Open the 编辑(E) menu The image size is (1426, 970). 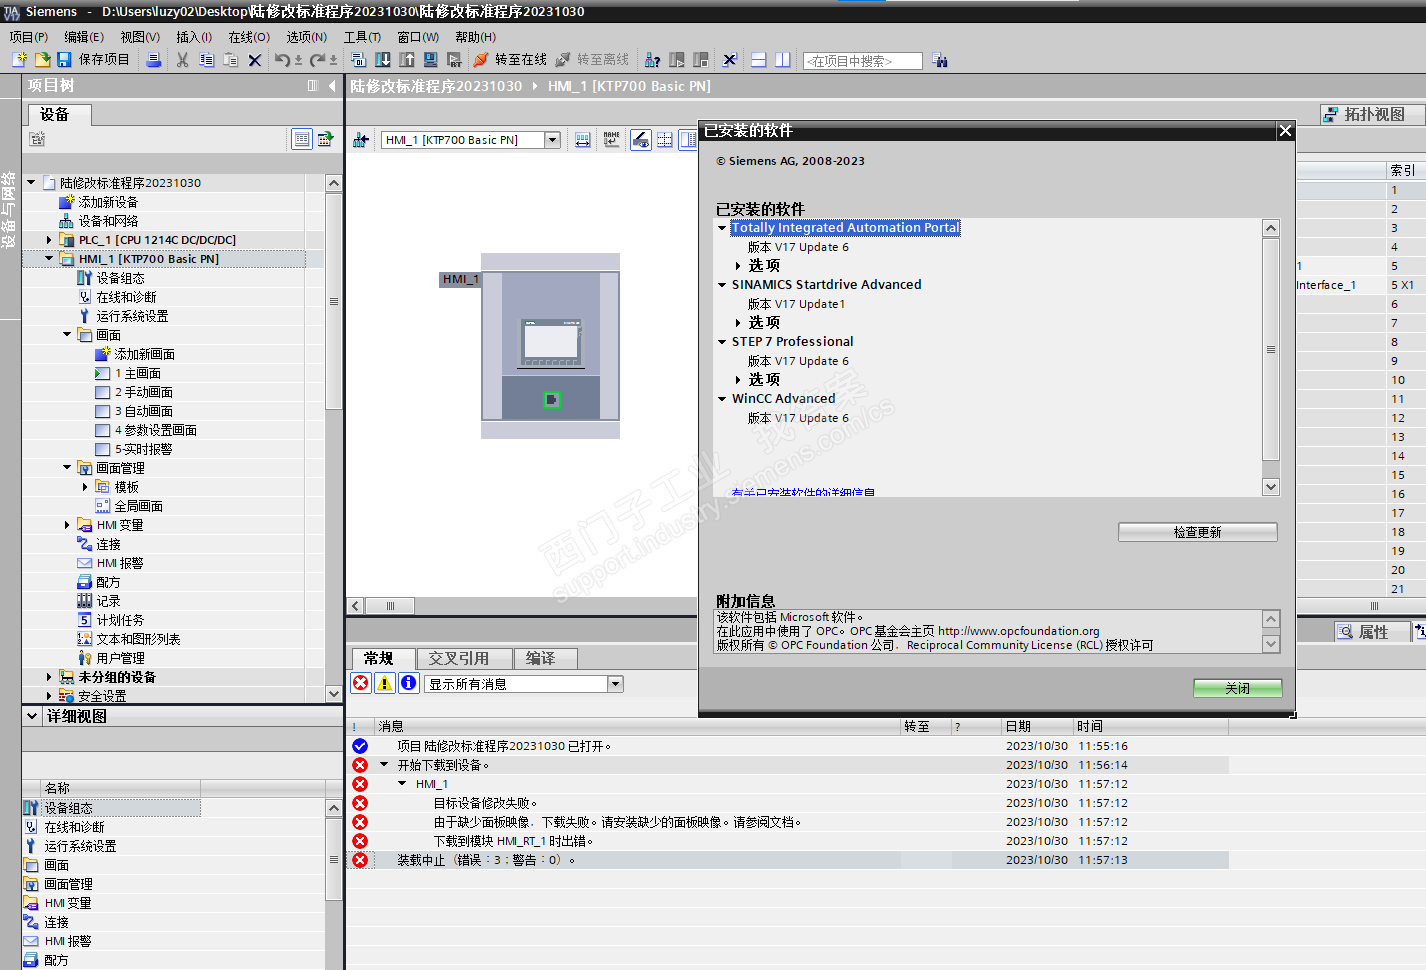[x=84, y=37]
